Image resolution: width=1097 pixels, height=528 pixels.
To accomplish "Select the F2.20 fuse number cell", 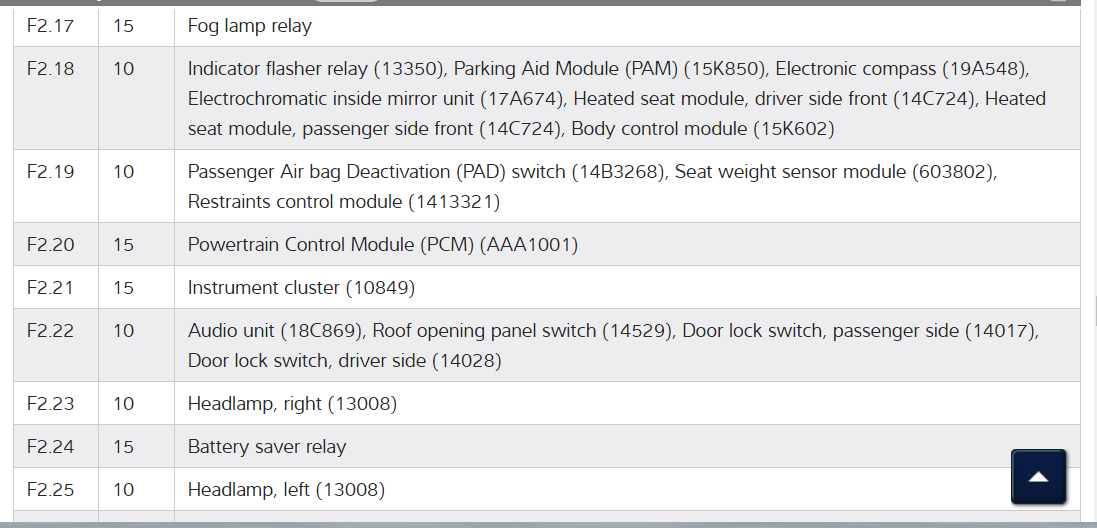I will pos(50,245).
